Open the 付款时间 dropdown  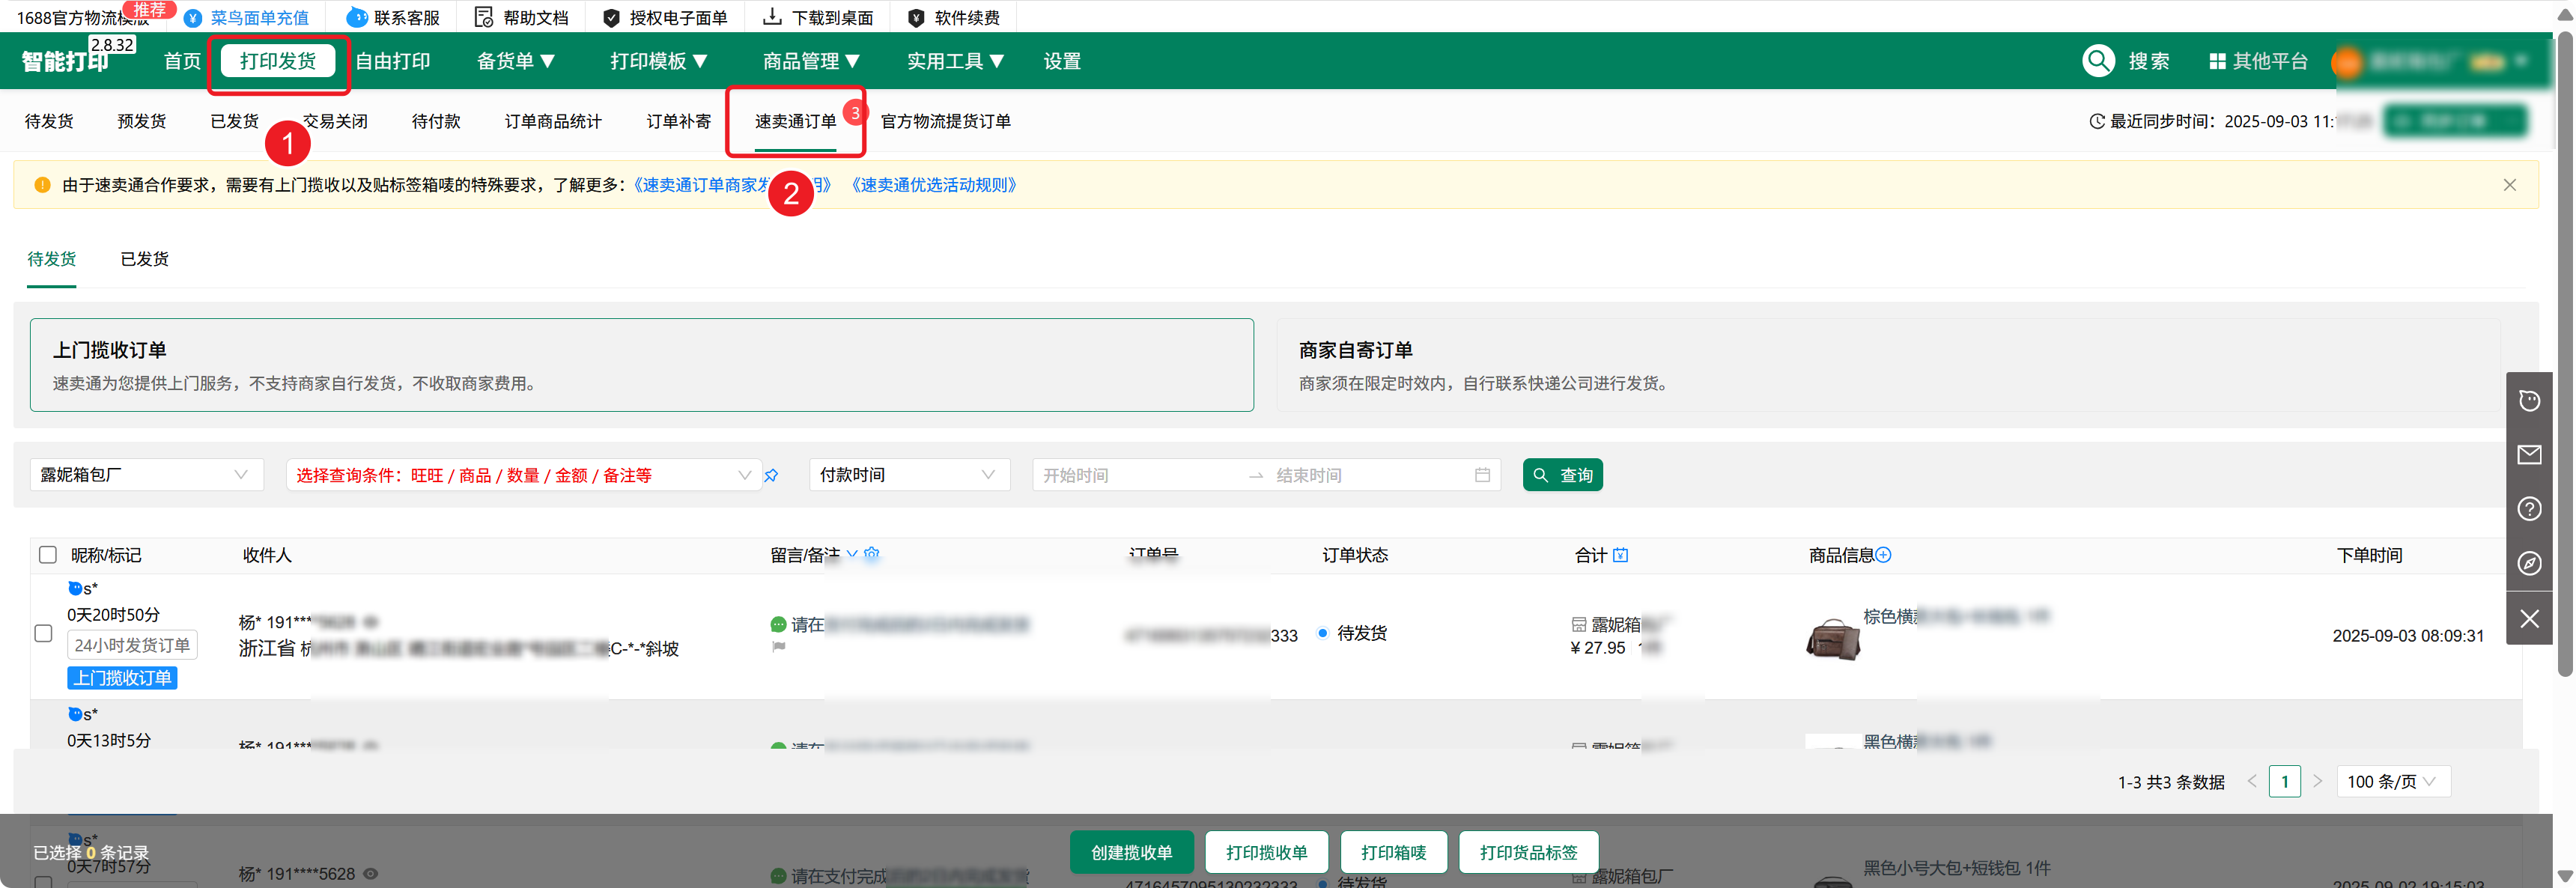[x=910, y=475]
